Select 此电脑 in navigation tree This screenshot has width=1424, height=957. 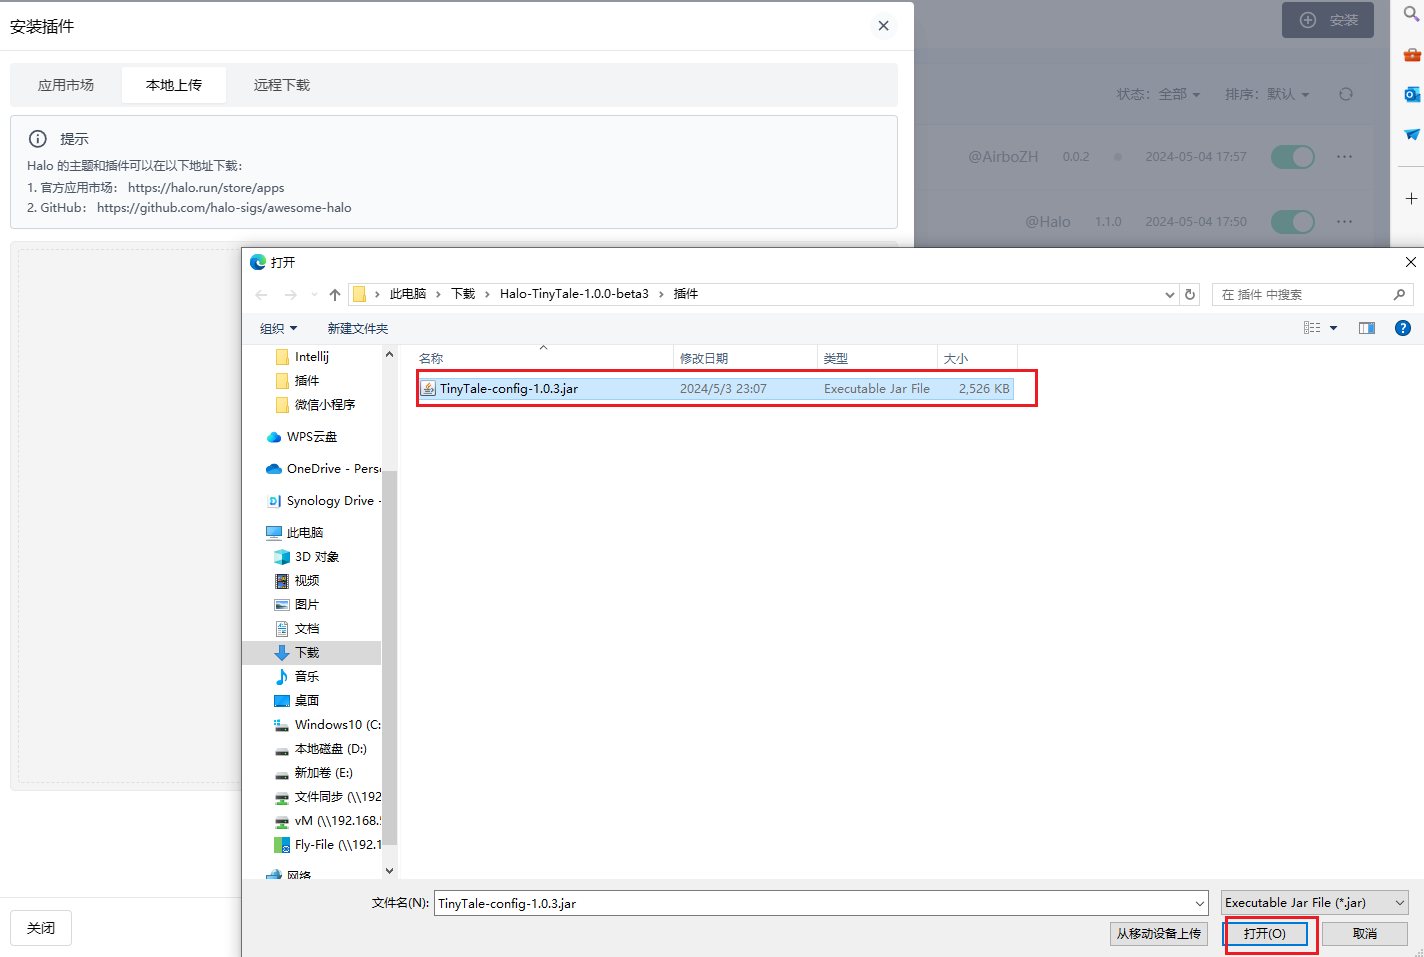coord(304,533)
